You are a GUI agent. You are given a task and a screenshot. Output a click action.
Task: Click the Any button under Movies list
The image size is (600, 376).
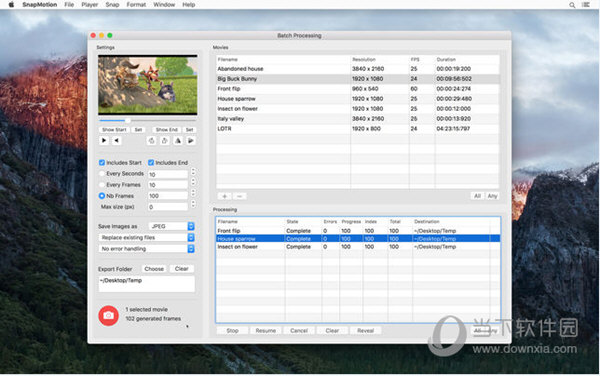tap(492, 196)
